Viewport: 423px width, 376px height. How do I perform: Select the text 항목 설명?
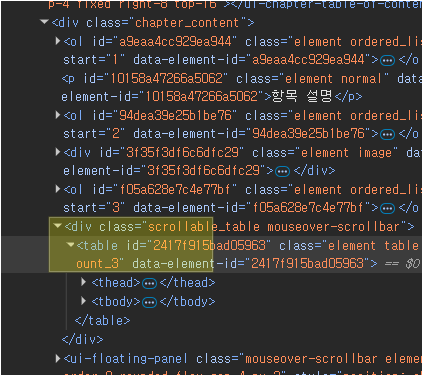point(303,96)
